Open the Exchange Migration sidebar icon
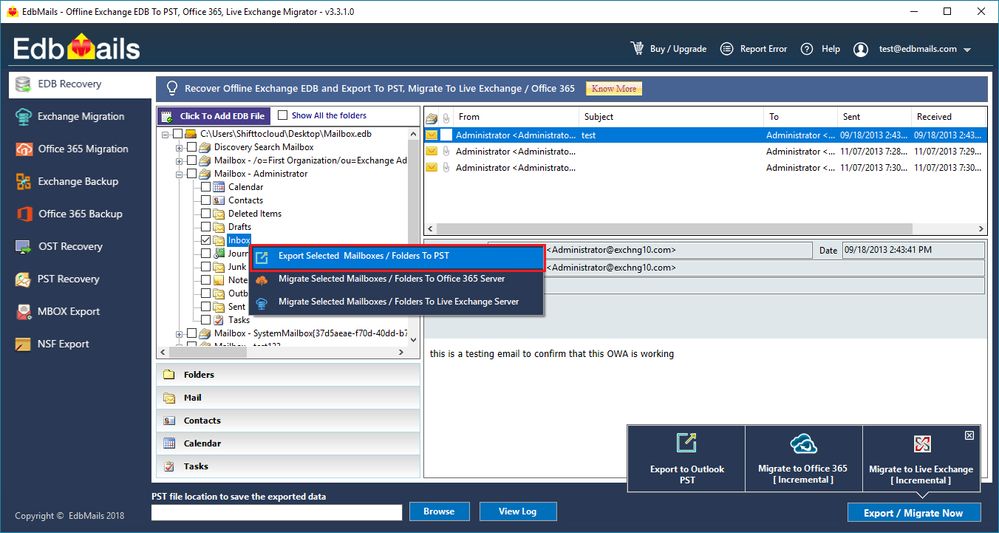The height and width of the screenshot is (533, 999). 23,117
